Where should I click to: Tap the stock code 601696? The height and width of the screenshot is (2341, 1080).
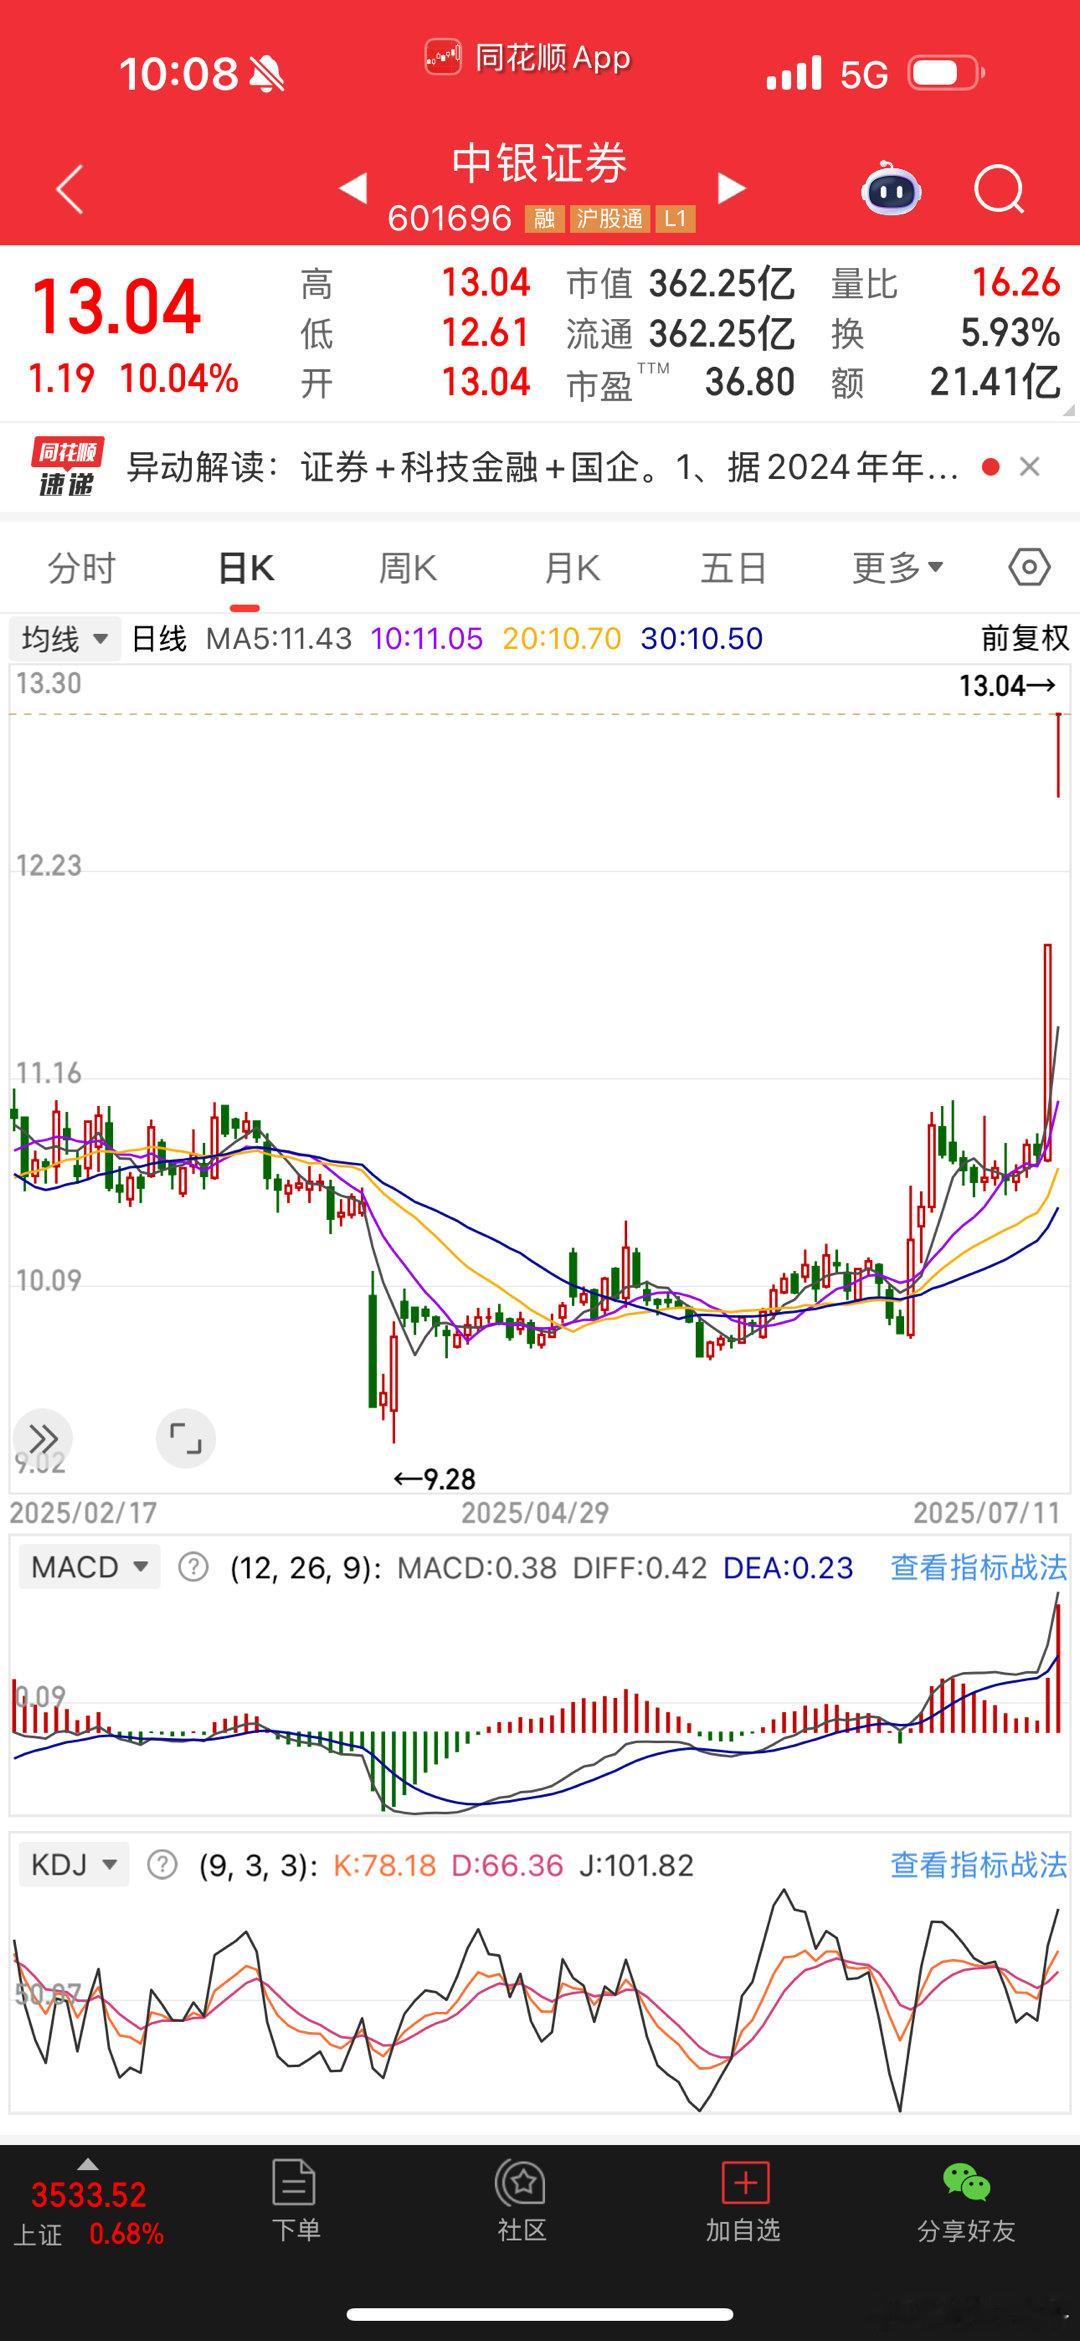[x=450, y=218]
